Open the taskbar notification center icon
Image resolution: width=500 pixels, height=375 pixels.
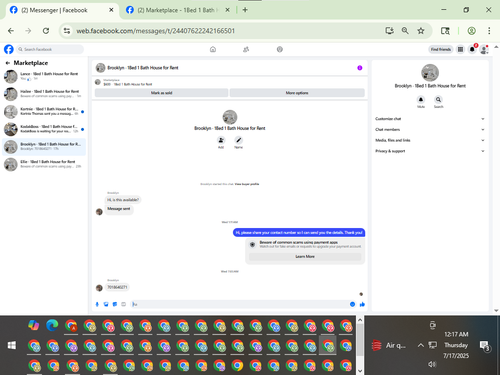tap(484, 345)
